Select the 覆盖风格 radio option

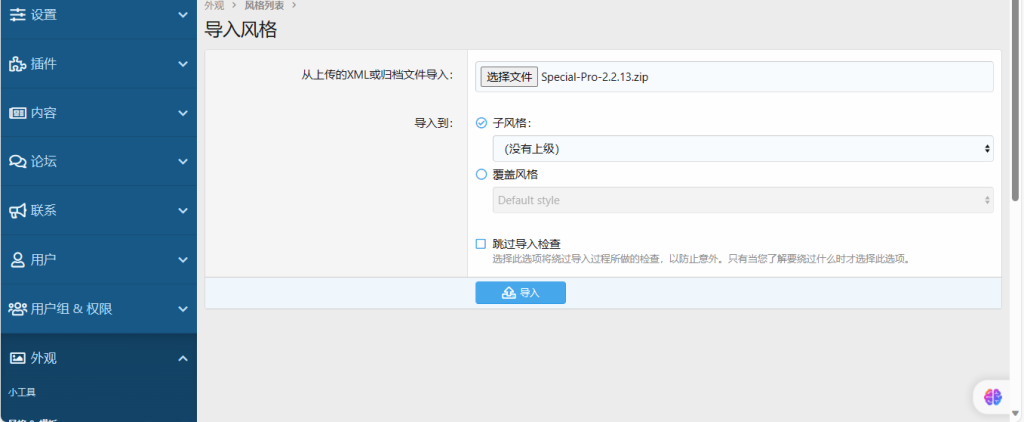point(481,174)
